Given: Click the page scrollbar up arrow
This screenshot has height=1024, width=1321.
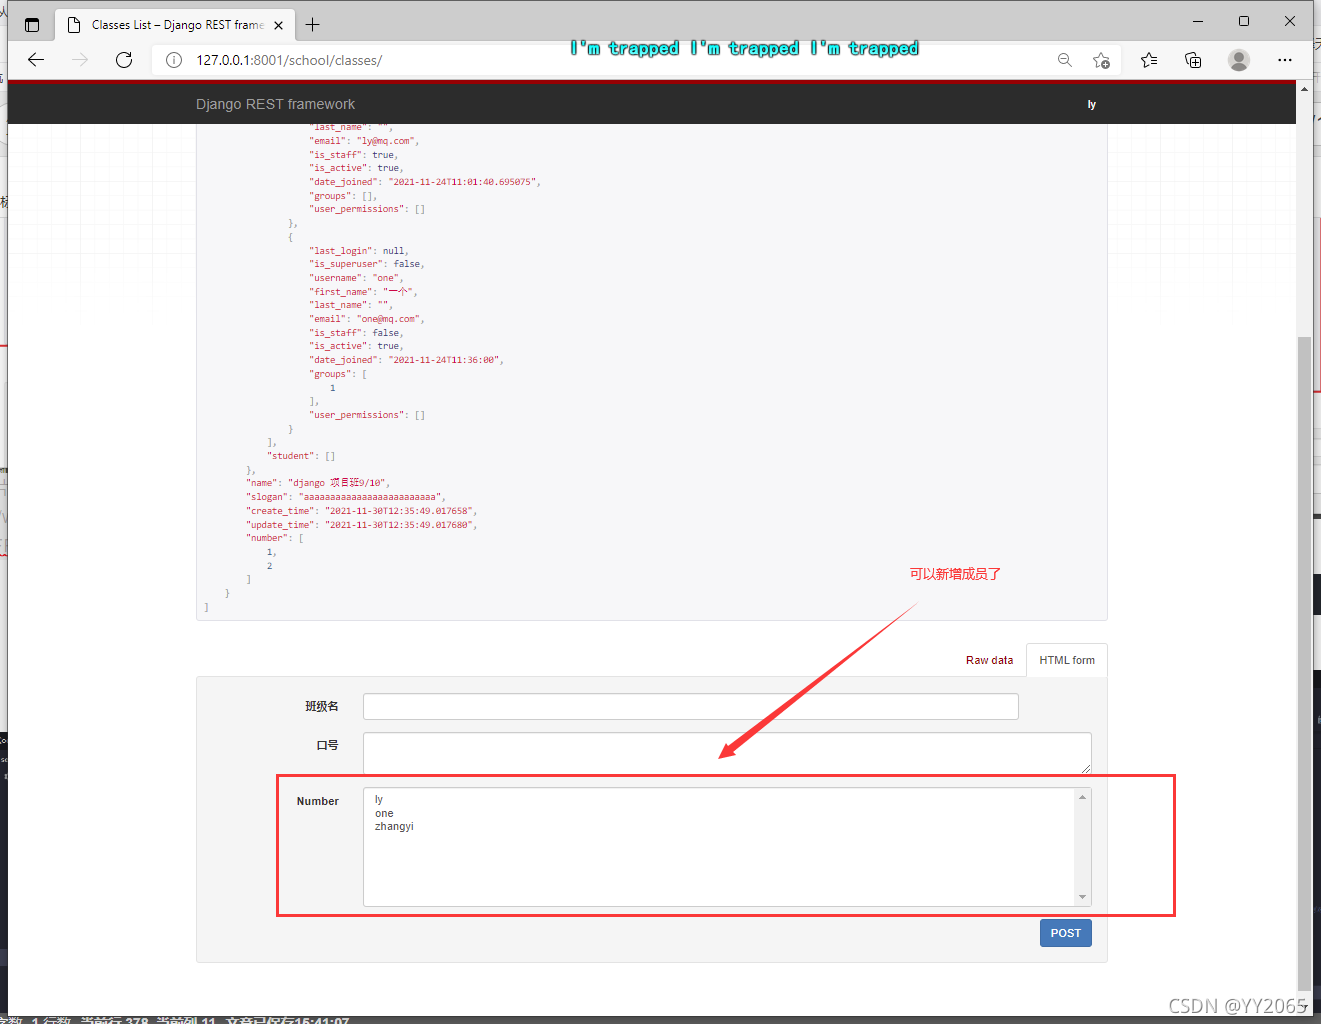Looking at the screenshot, I should (1304, 89).
